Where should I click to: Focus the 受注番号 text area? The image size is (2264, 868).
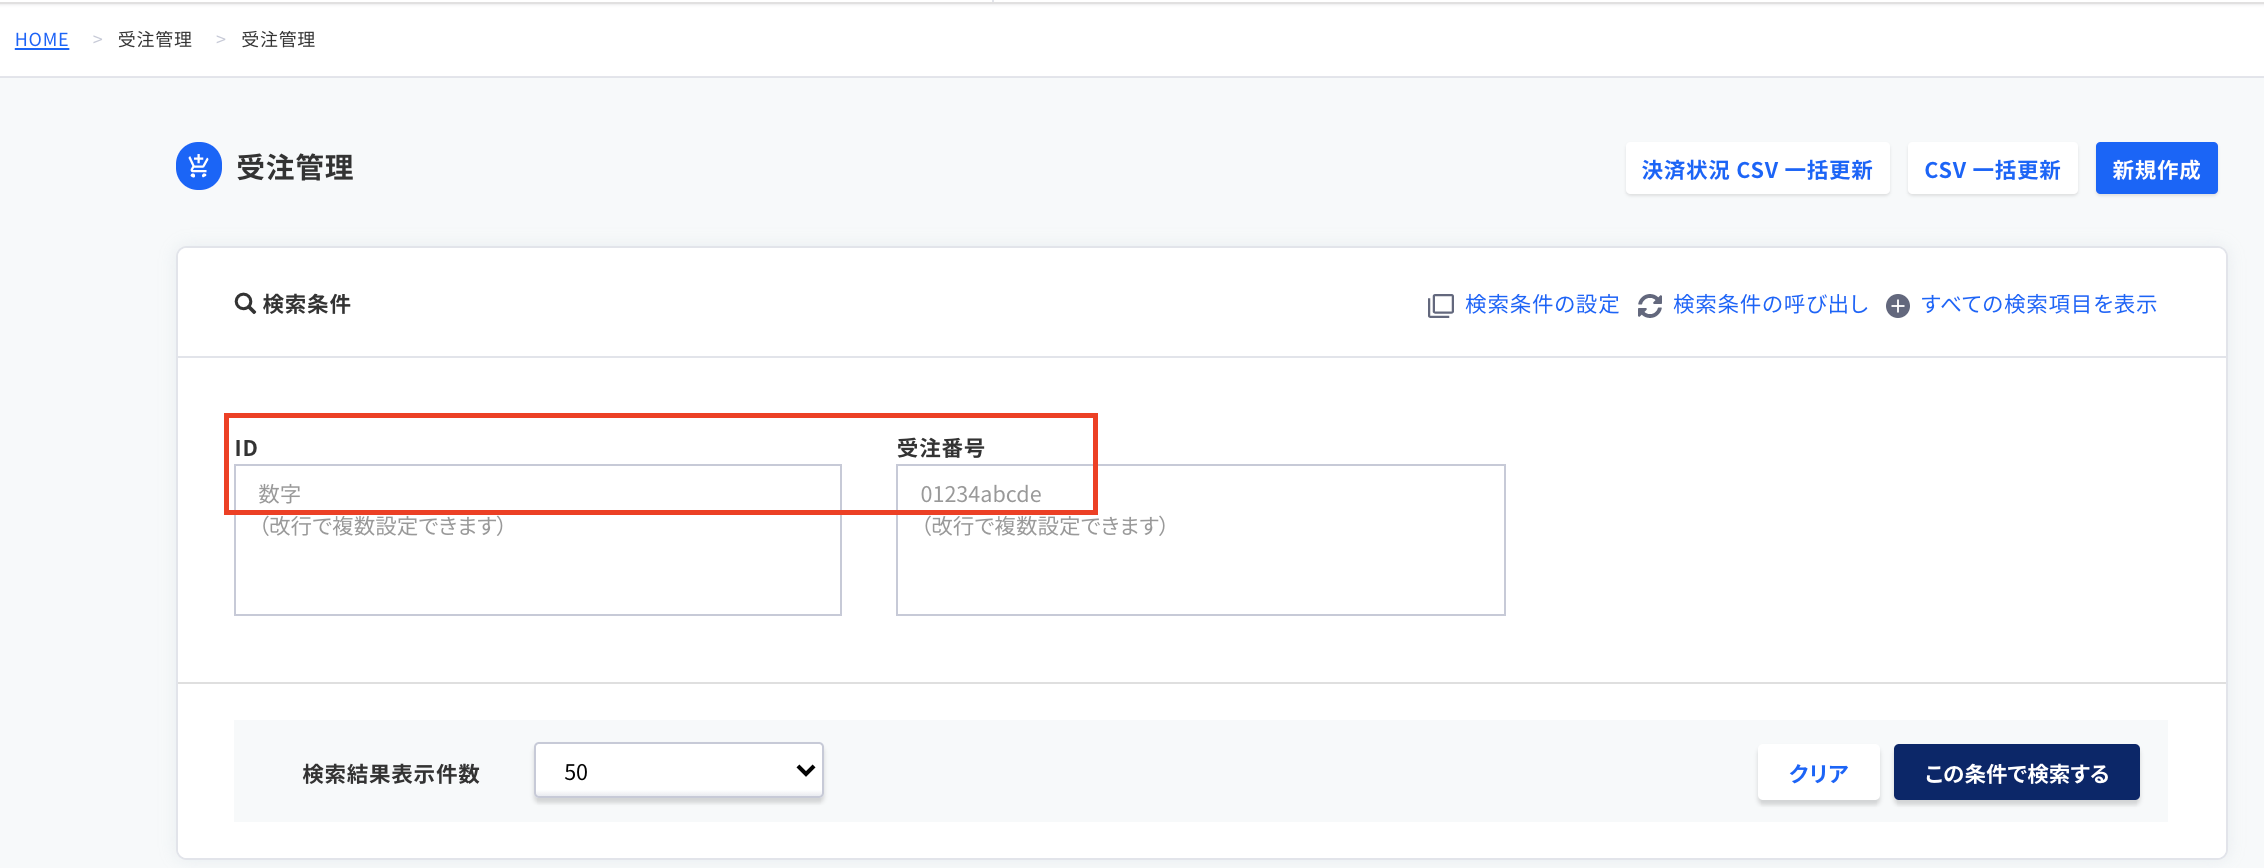click(x=1201, y=540)
